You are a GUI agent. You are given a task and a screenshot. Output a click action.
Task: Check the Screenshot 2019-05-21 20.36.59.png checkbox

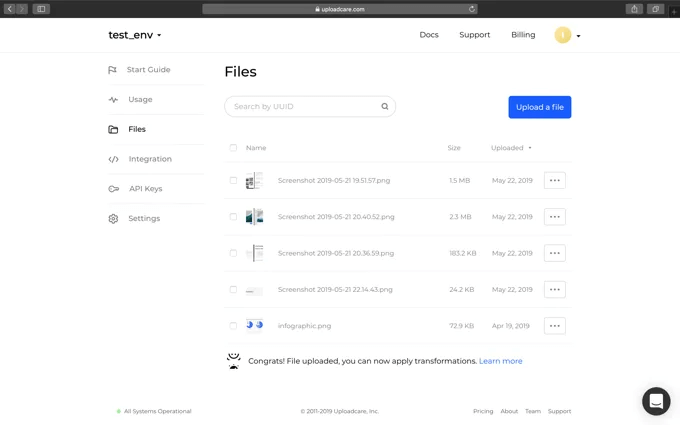tap(233, 253)
